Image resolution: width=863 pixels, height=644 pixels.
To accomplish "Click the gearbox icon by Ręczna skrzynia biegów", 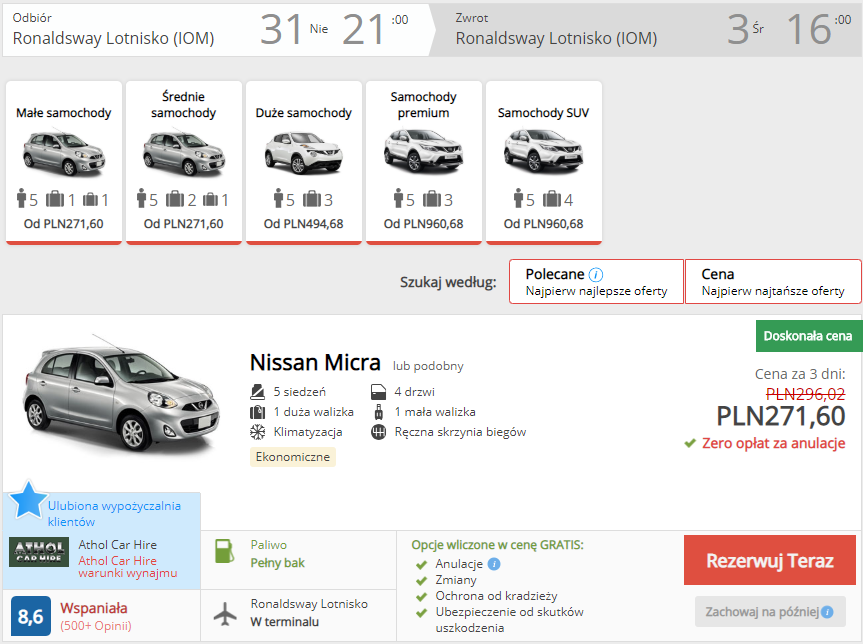I will point(379,432).
